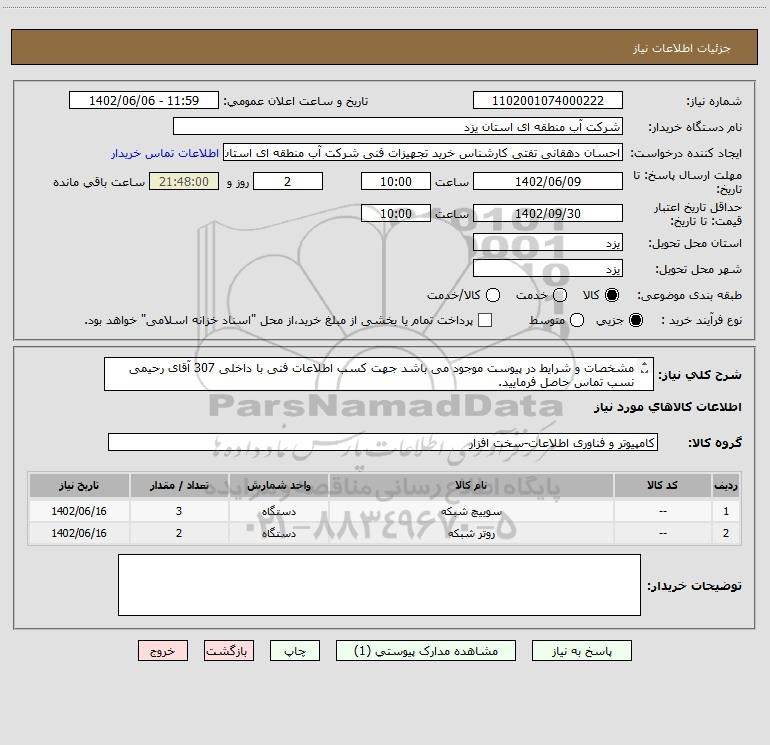This screenshot has height=745, width=770.
Task: Click the remaining time 21:48:00 field
Action: coord(184,181)
